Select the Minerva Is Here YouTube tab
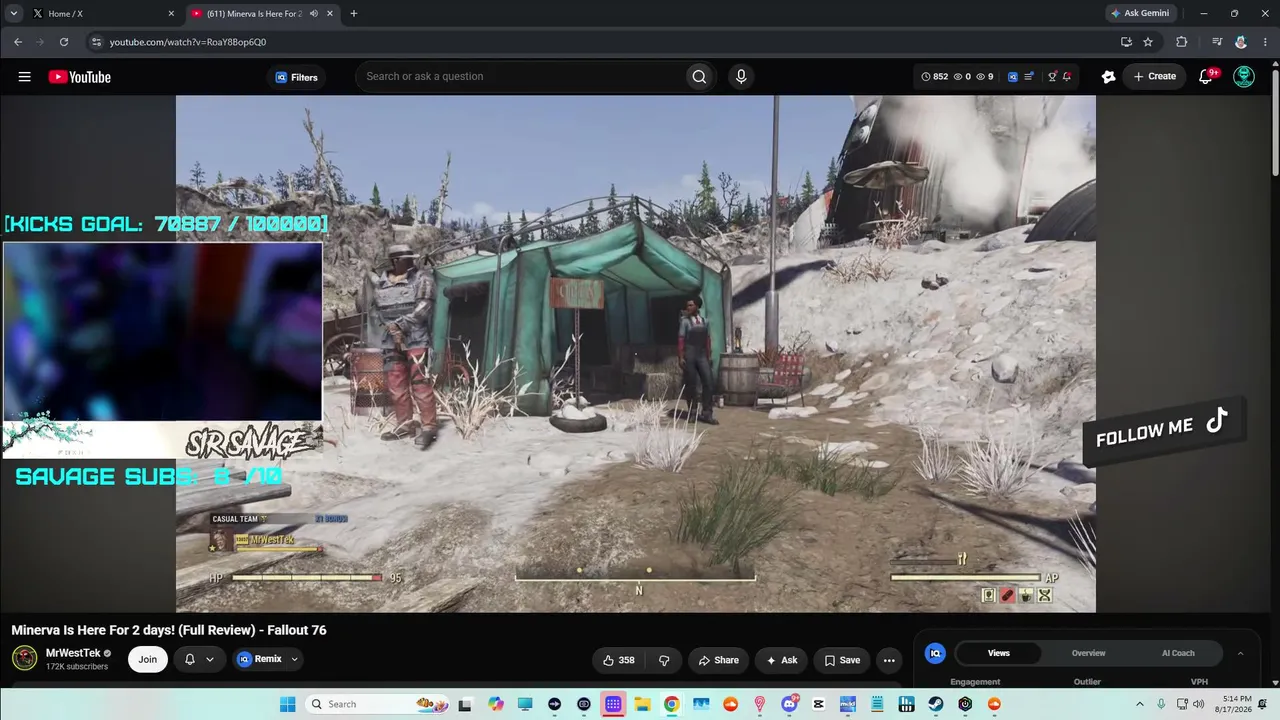 pos(252,13)
